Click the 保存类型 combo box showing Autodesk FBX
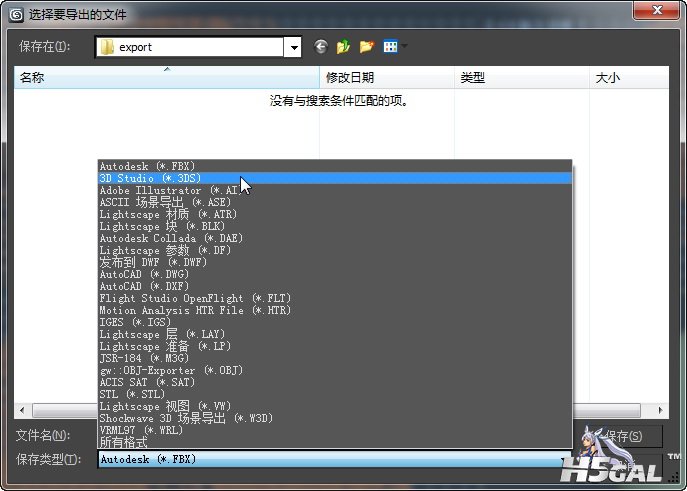687x491 pixels. (x=330, y=459)
